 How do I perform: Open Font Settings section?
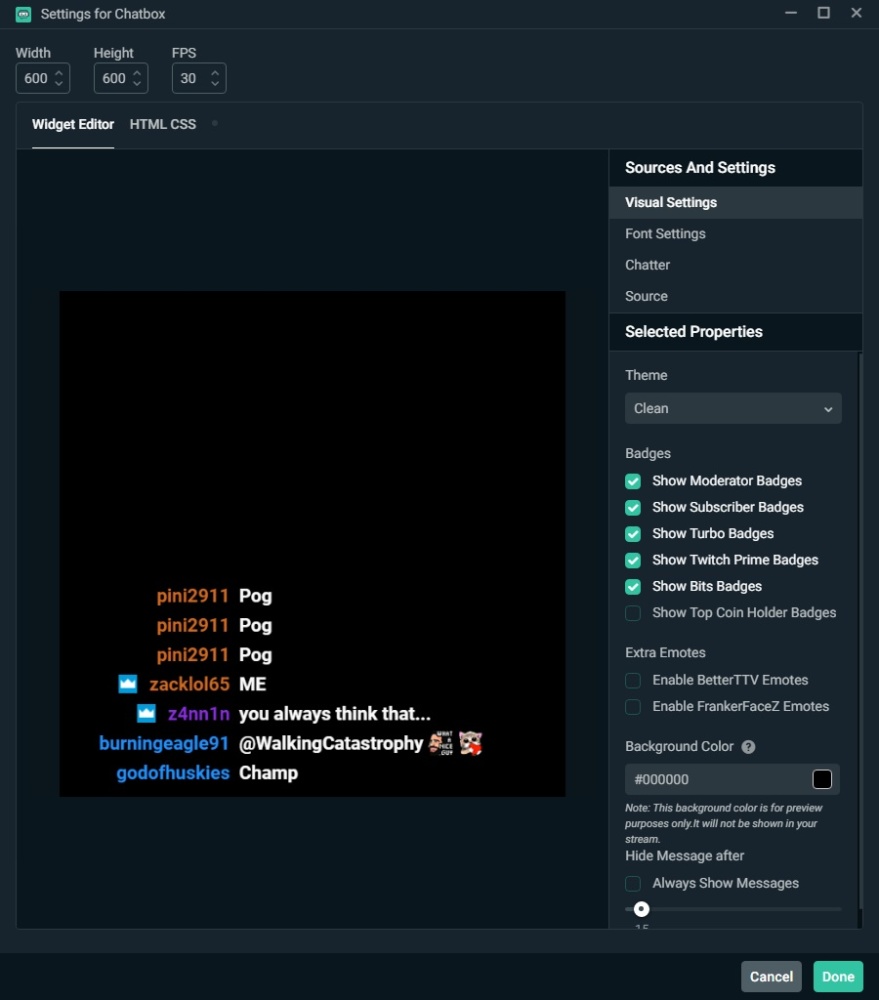[735, 233]
